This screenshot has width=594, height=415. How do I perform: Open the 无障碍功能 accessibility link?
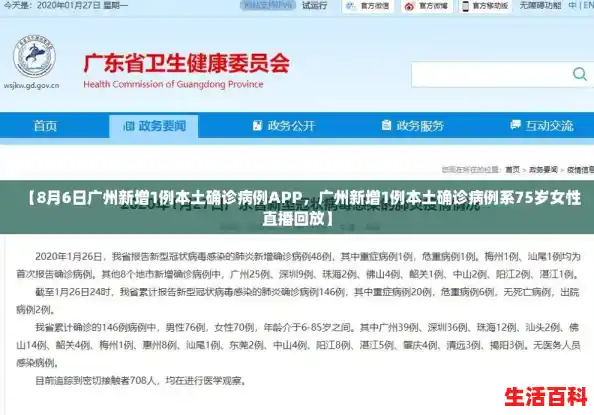click(x=540, y=6)
